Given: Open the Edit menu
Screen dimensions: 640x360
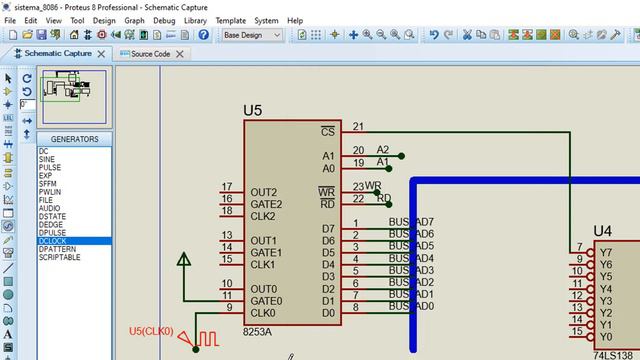Looking at the screenshot, I should 31,20.
